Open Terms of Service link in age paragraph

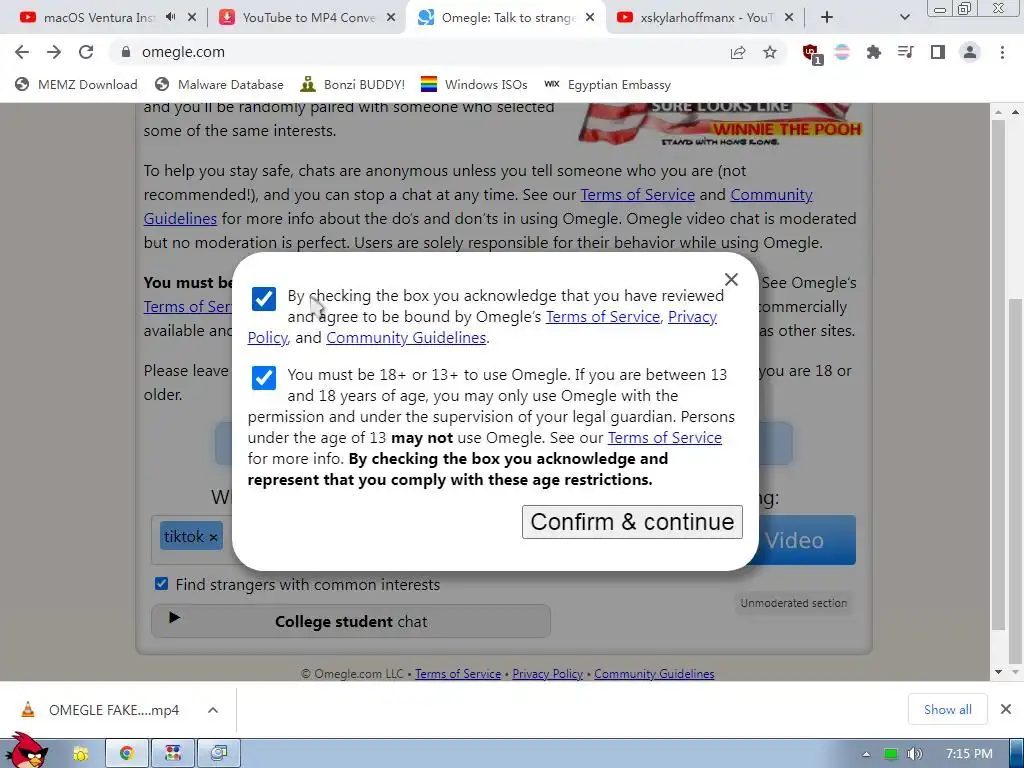[x=664, y=438]
